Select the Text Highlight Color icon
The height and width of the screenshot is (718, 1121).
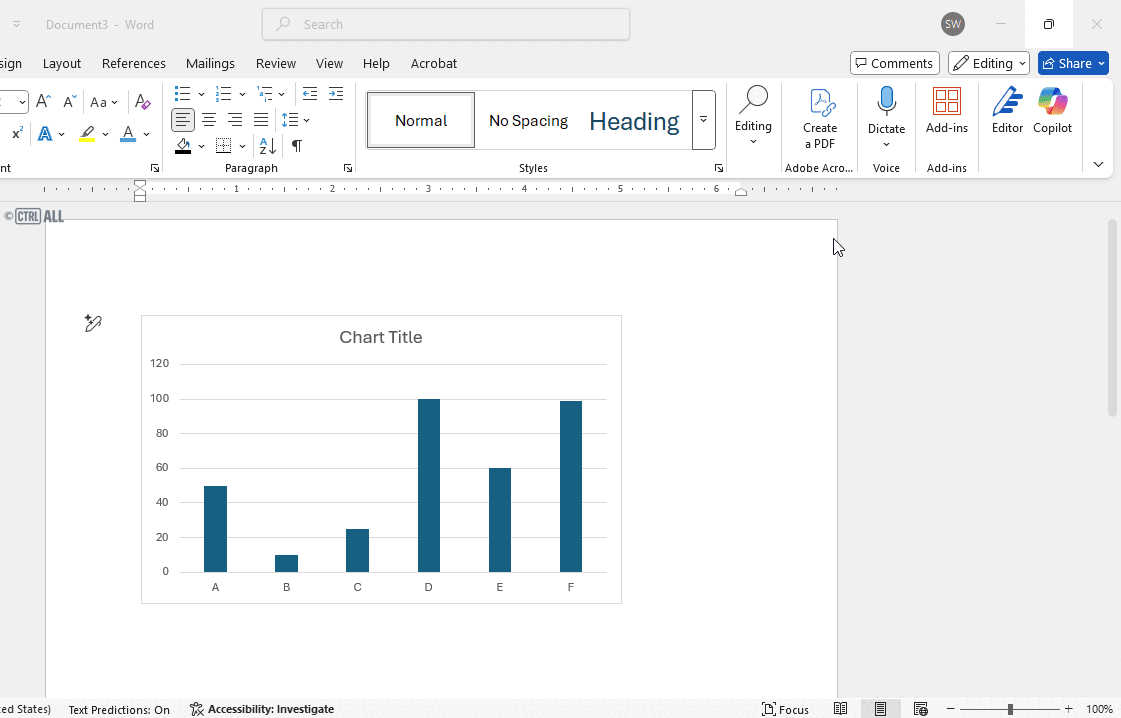tap(88, 133)
